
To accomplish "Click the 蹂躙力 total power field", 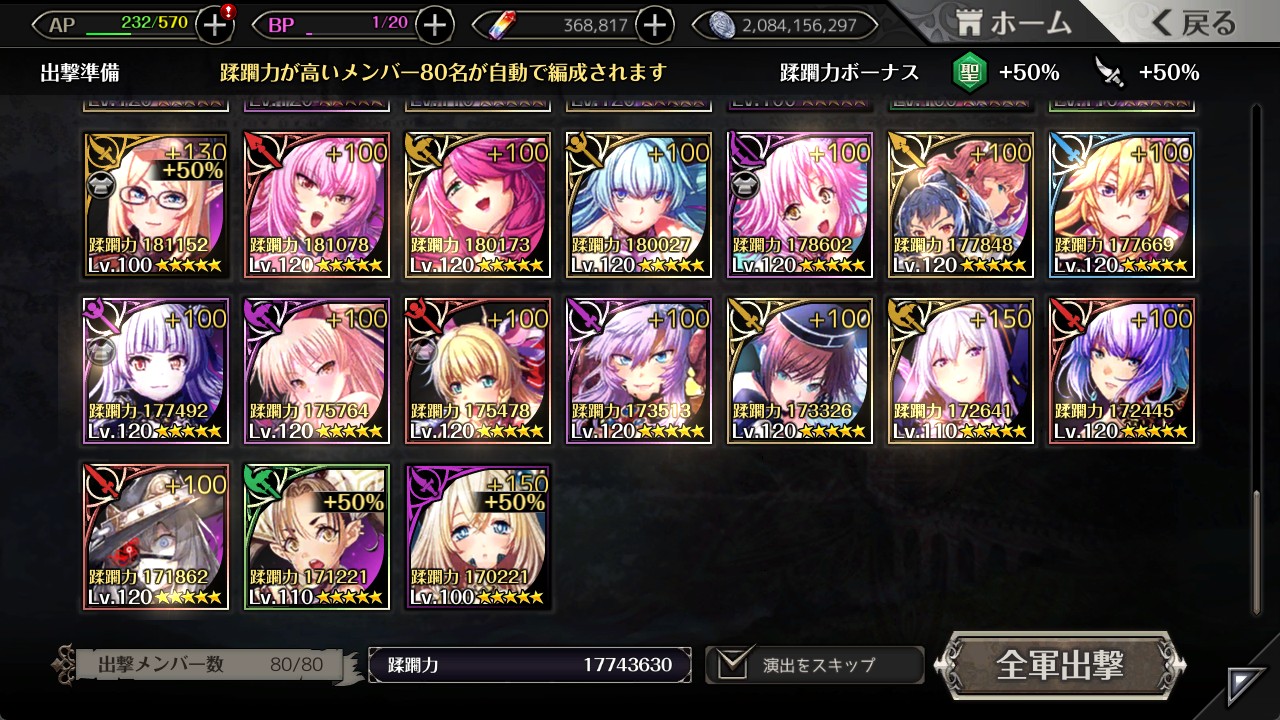I will pyautogui.click(x=530, y=665).
